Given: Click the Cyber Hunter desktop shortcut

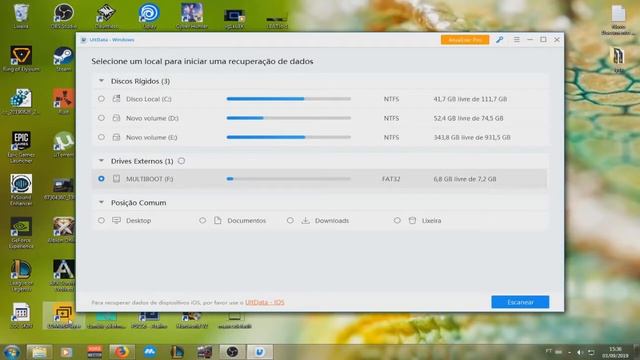Looking at the screenshot, I should (192, 16).
